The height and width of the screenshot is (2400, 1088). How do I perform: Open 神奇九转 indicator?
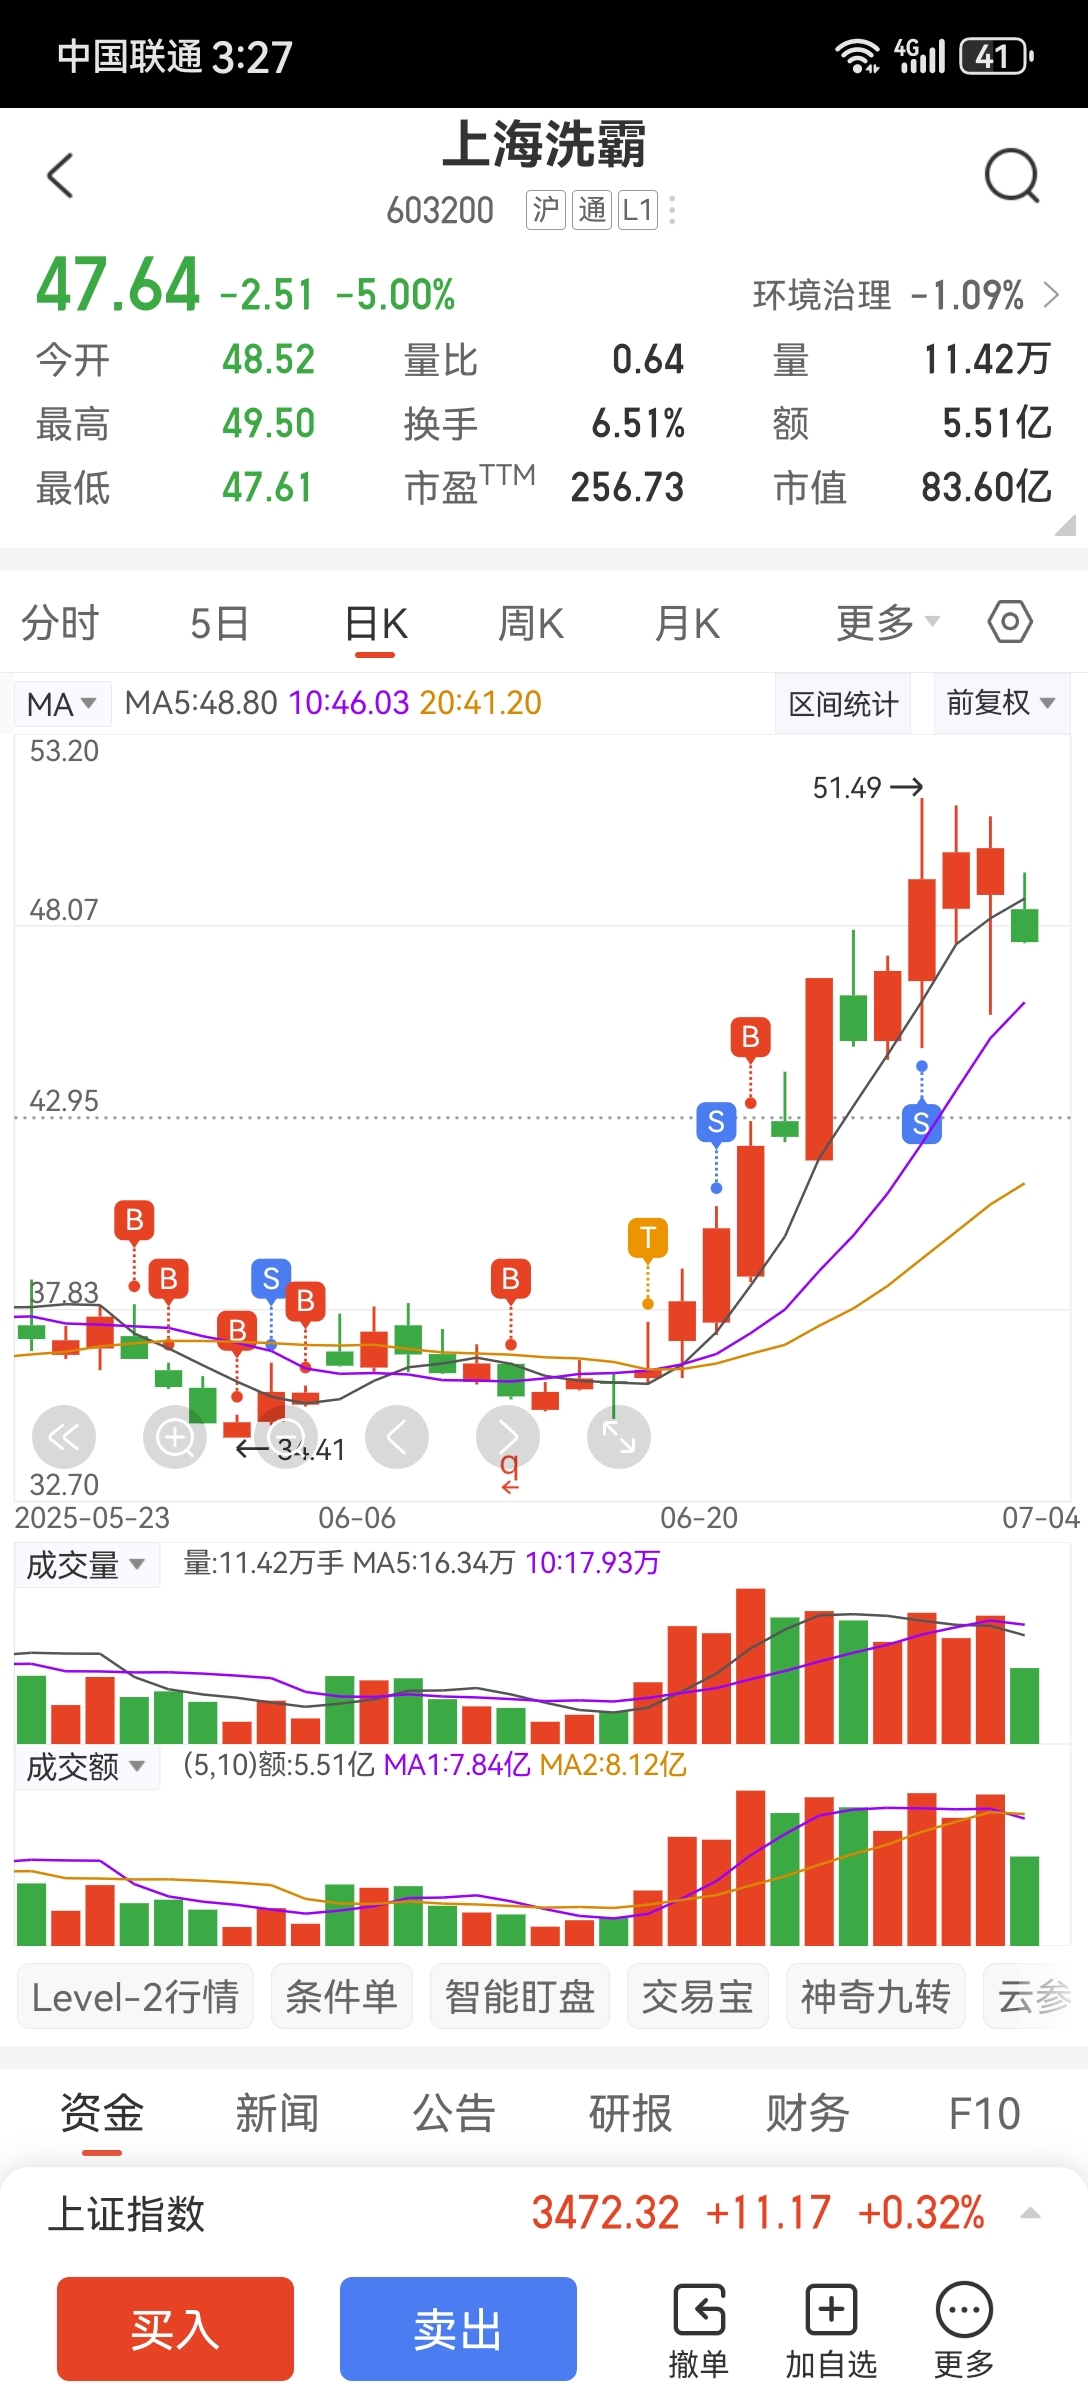[875, 1996]
